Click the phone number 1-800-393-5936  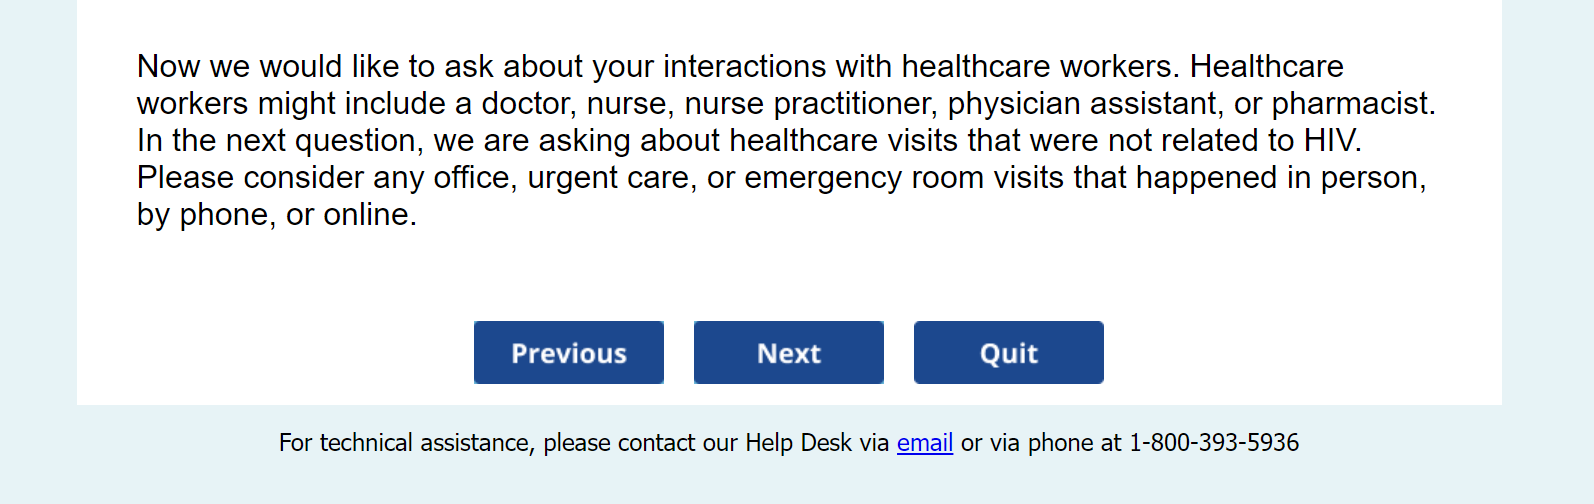pyautogui.click(x=1214, y=443)
